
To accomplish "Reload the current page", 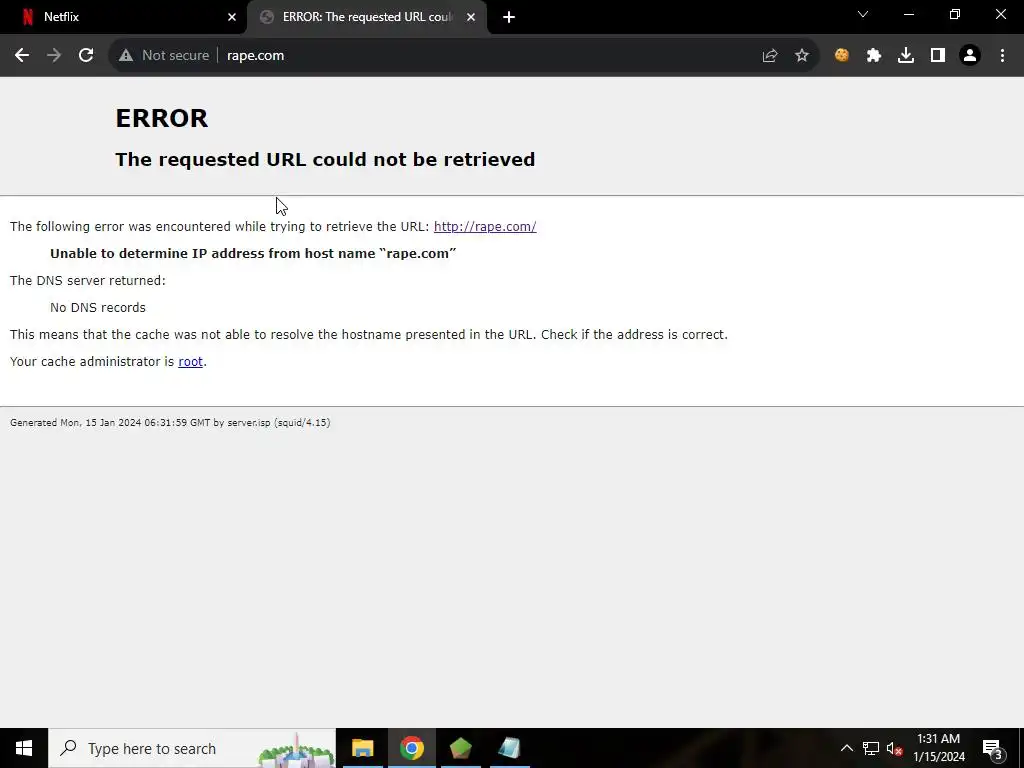I will click(86, 56).
